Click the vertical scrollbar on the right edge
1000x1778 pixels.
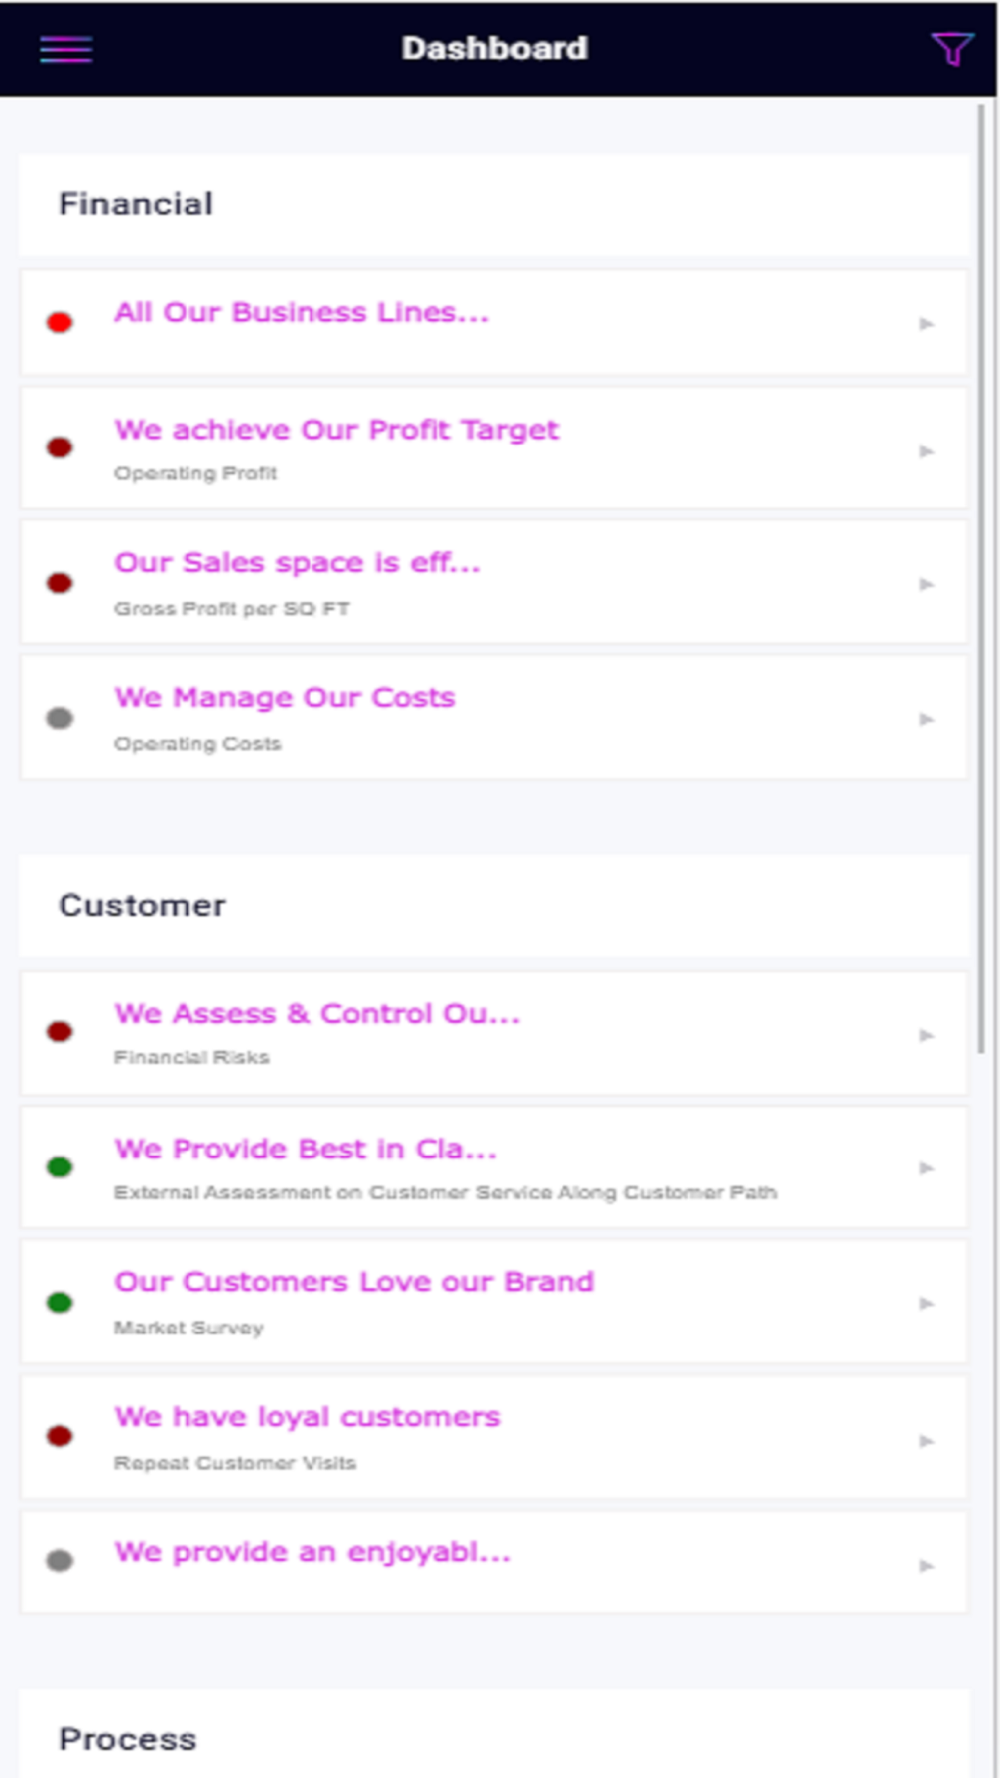pos(982,579)
